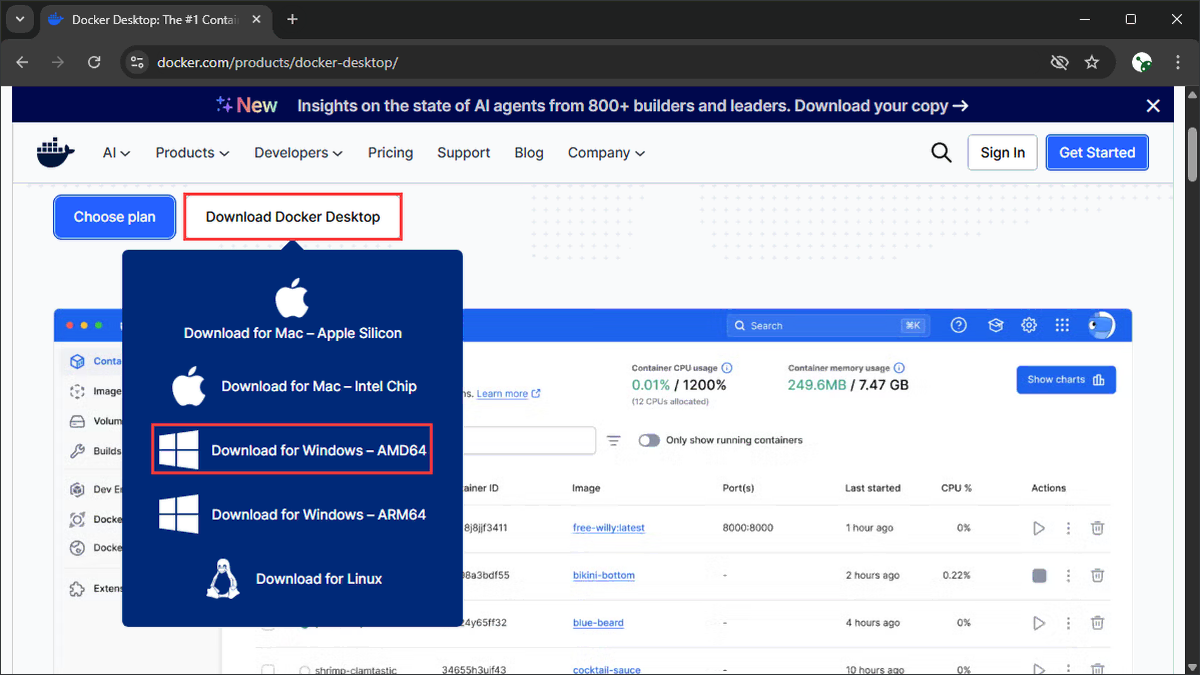Viewport: 1200px width, 675px height.
Task: Open the Blog nav item
Action: 529,153
